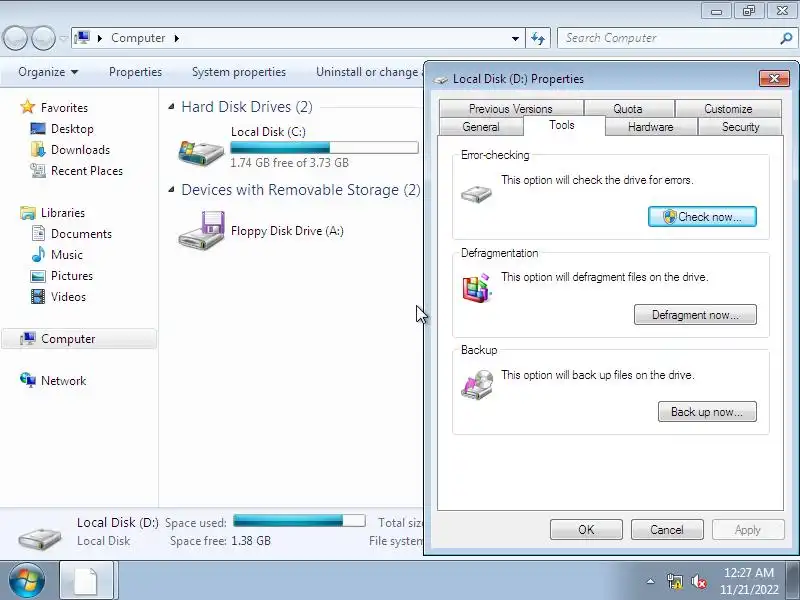Viewport: 800px width, 600px height.
Task: Click the Defragmentation colored blocks icon
Action: pos(478,288)
